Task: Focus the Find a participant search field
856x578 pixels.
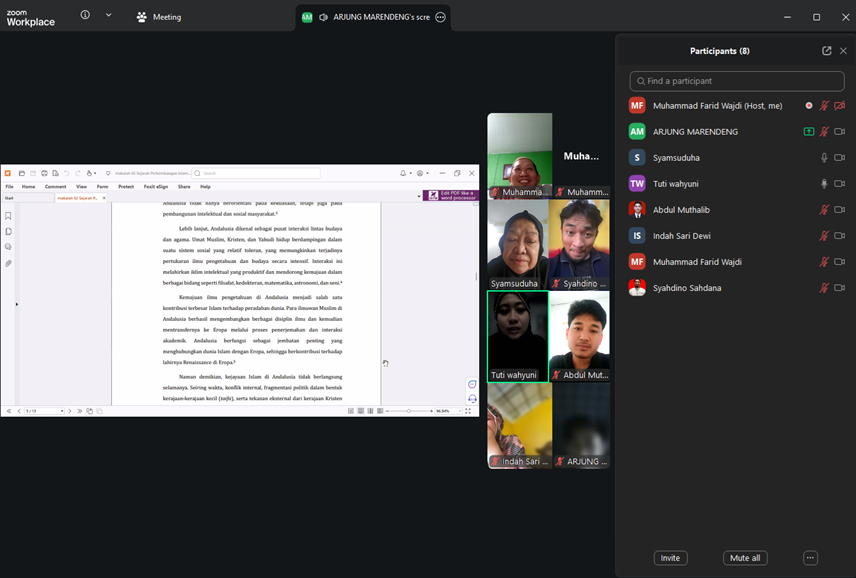Action: pos(737,81)
